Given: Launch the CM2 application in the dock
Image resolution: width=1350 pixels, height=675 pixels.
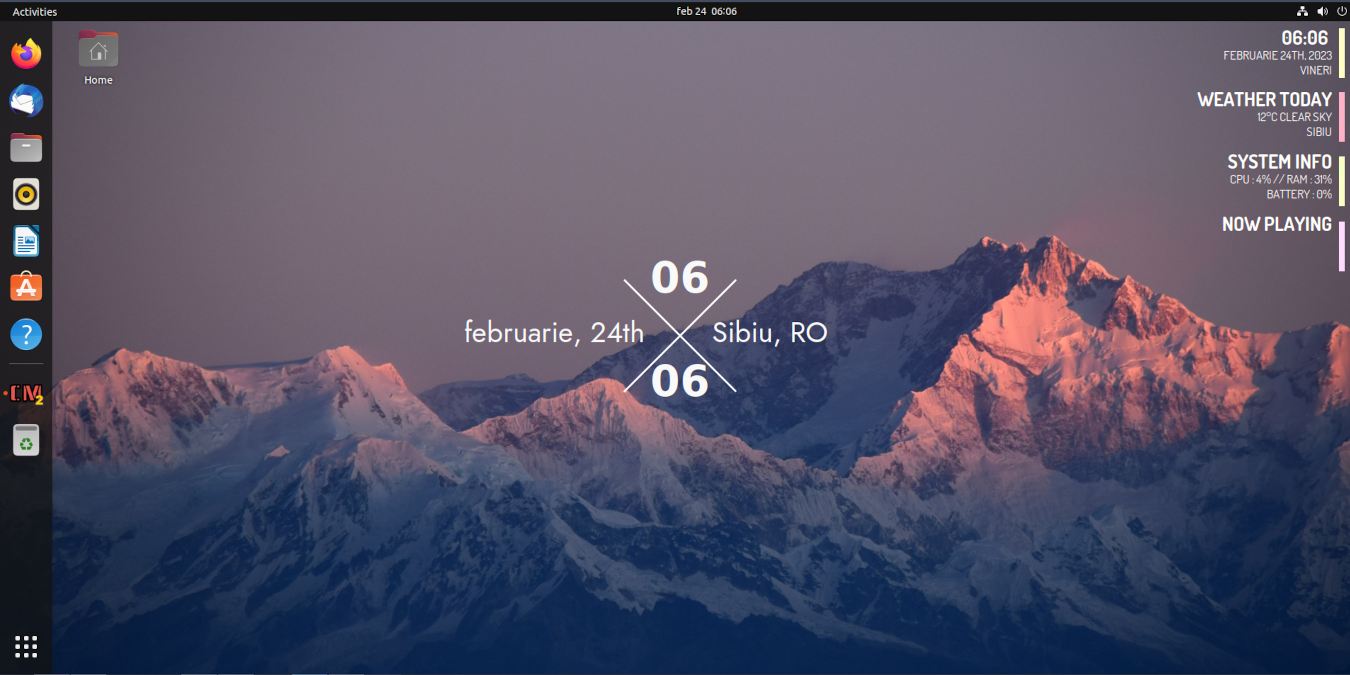Looking at the screenshot, I should 25,392.
